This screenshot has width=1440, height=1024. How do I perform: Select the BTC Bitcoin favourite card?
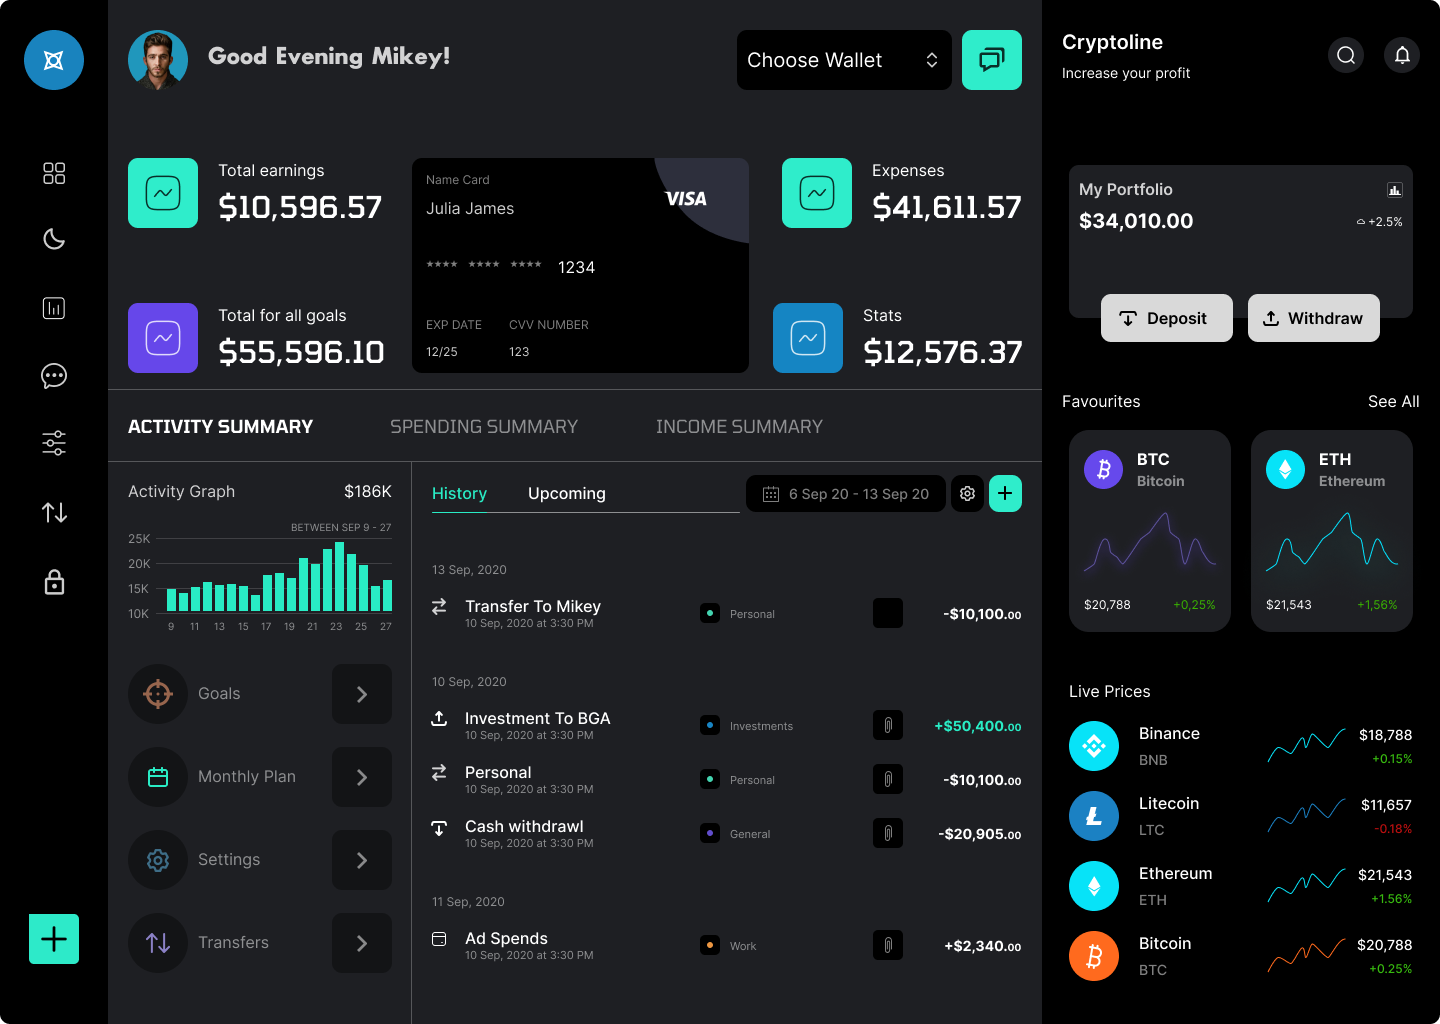pyautogui.click(x=1149, y=531)
